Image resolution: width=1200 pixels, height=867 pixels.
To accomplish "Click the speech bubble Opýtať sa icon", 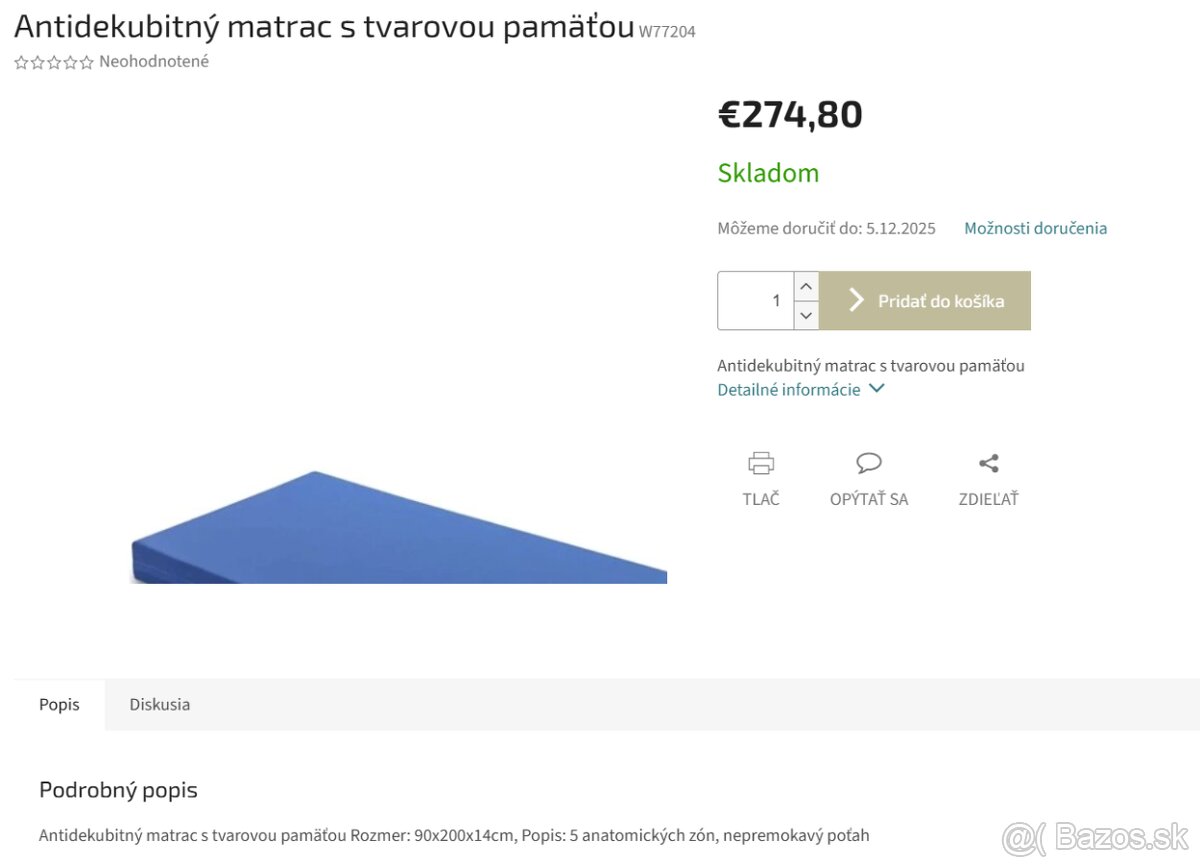I will [x=869, y=463].
